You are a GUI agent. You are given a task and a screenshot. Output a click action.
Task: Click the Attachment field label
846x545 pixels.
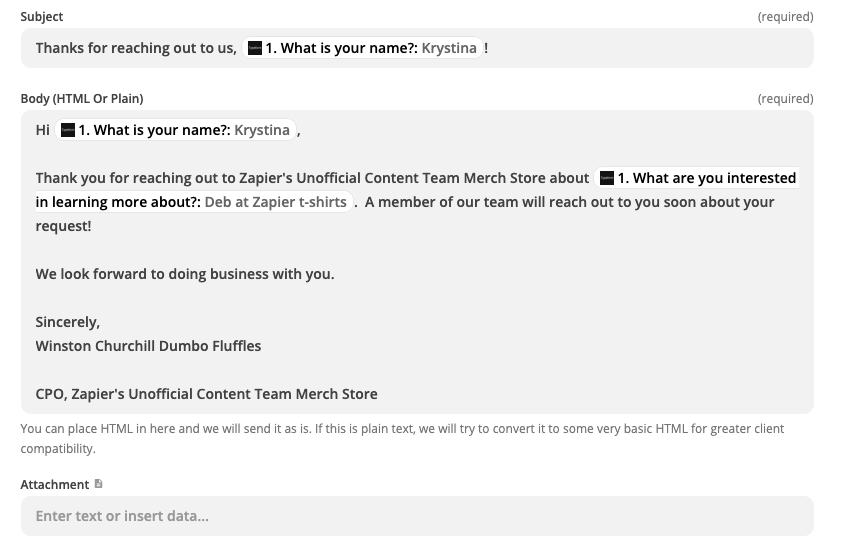(x=55, y=485)
